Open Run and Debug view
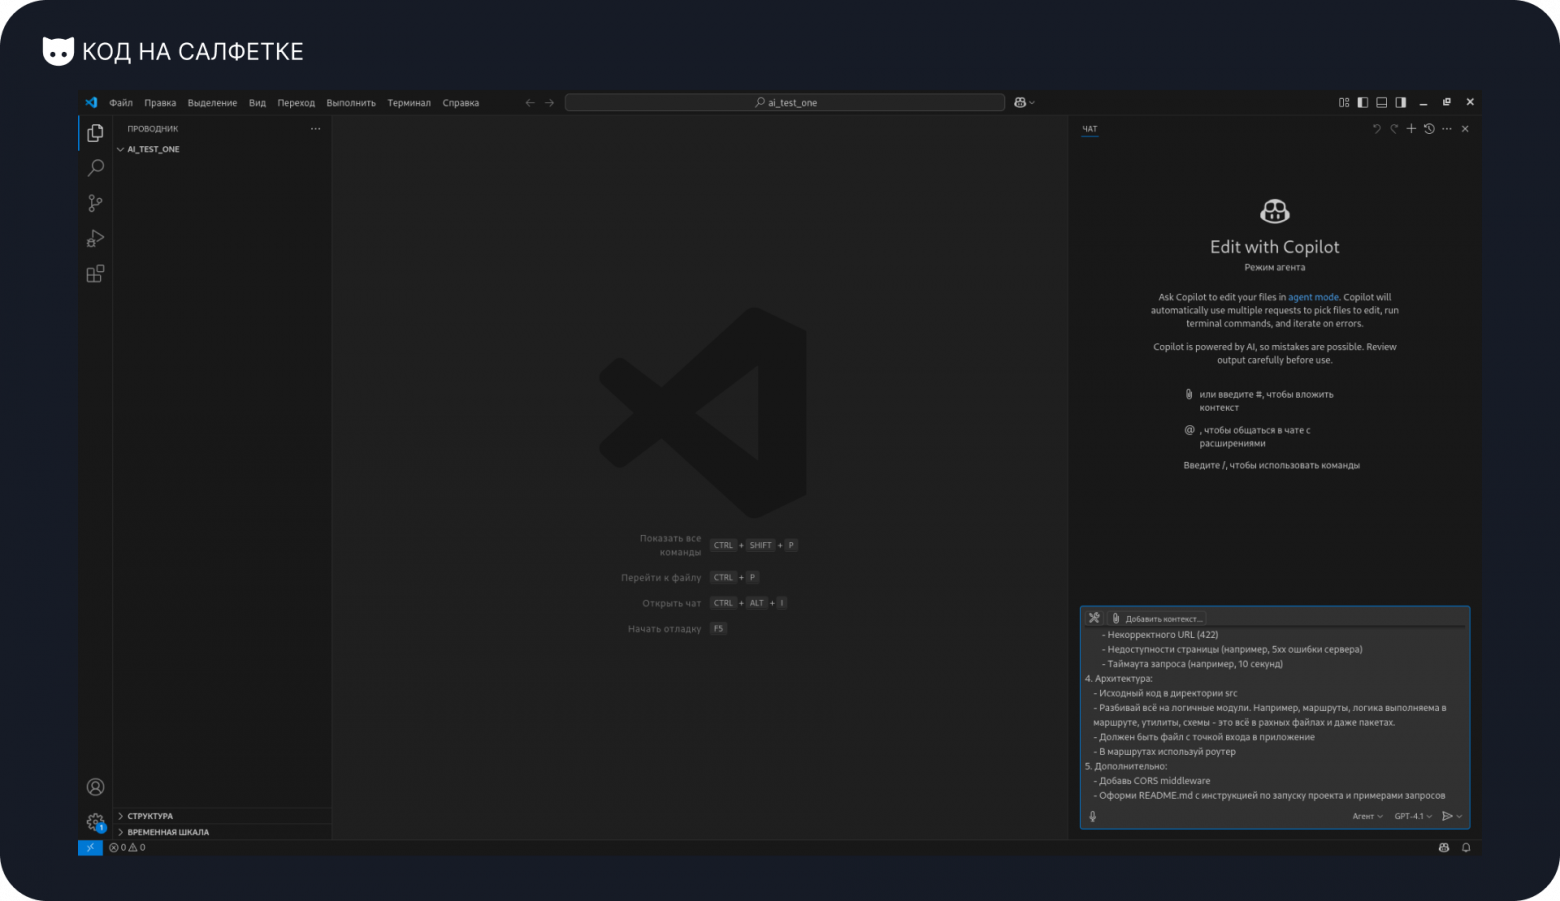Image resolution: width=1560 pixels, height=901 pixels. point(95,238)
